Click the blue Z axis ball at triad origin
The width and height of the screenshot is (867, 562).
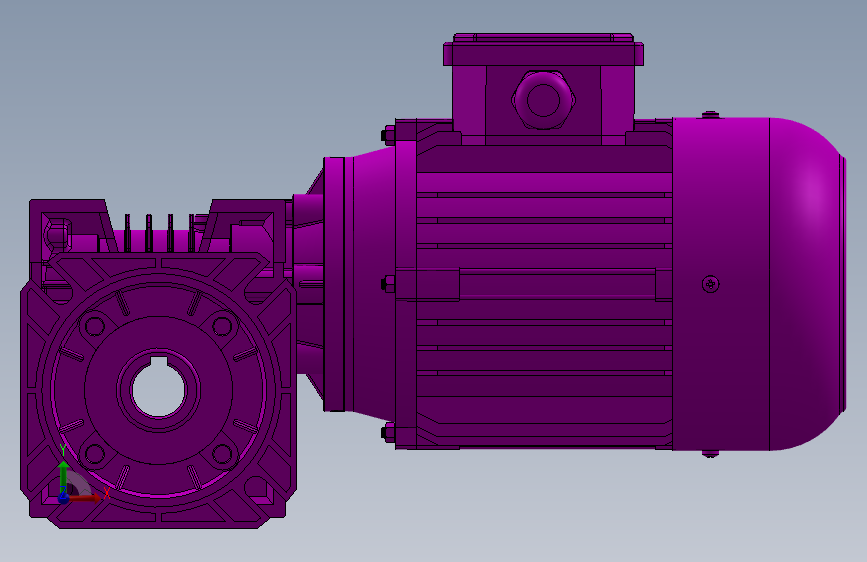click(x=64, y=498)
